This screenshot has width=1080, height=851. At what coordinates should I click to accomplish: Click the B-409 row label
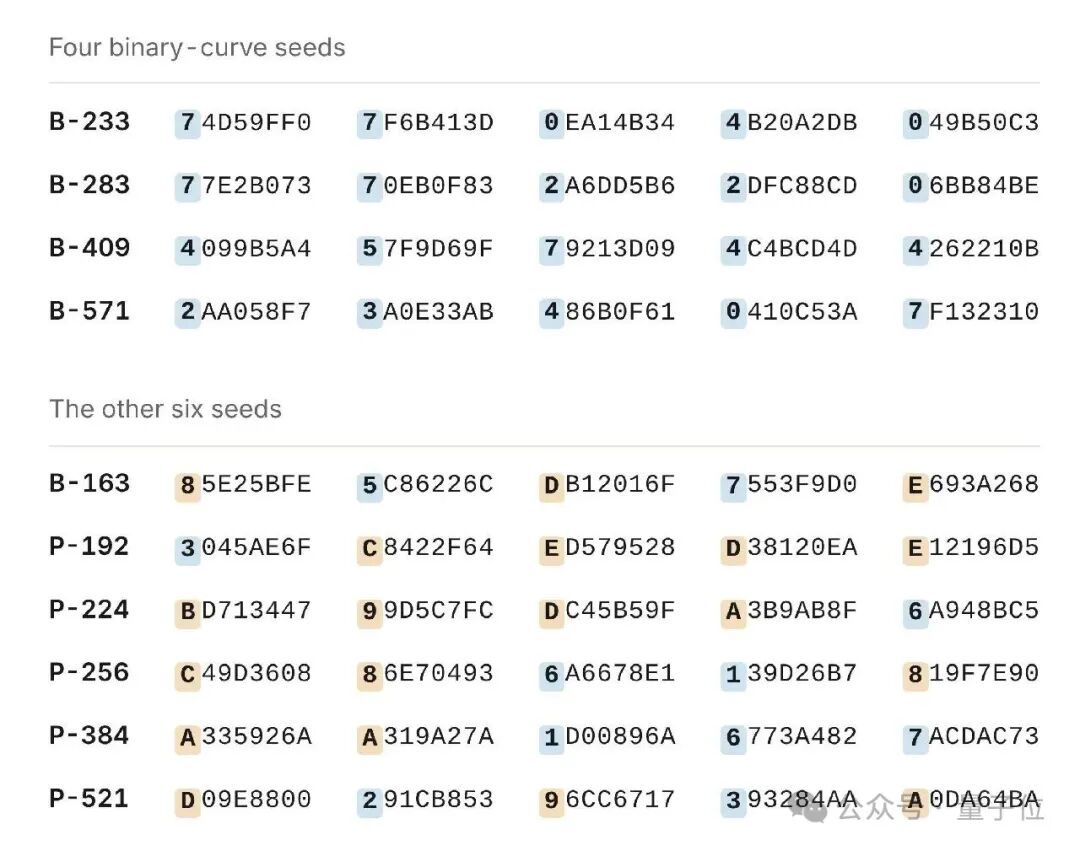point(90,247)
